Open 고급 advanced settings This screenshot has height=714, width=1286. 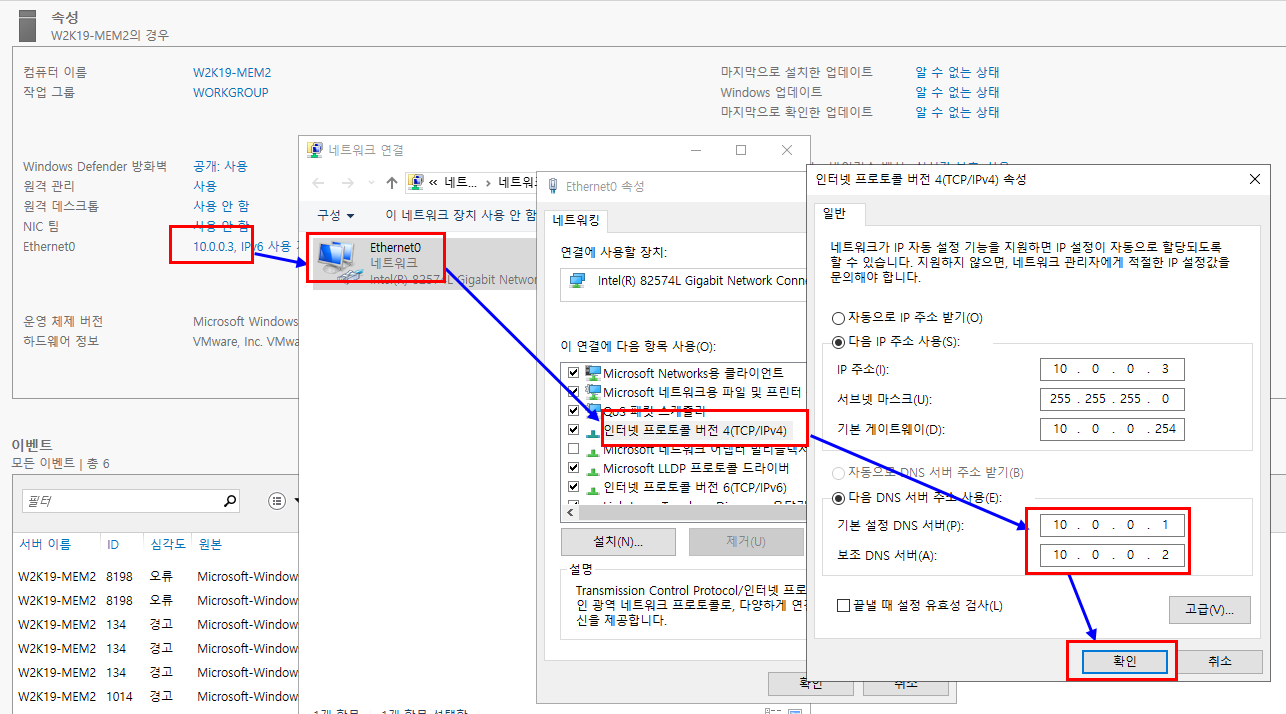coord(1209,609)
